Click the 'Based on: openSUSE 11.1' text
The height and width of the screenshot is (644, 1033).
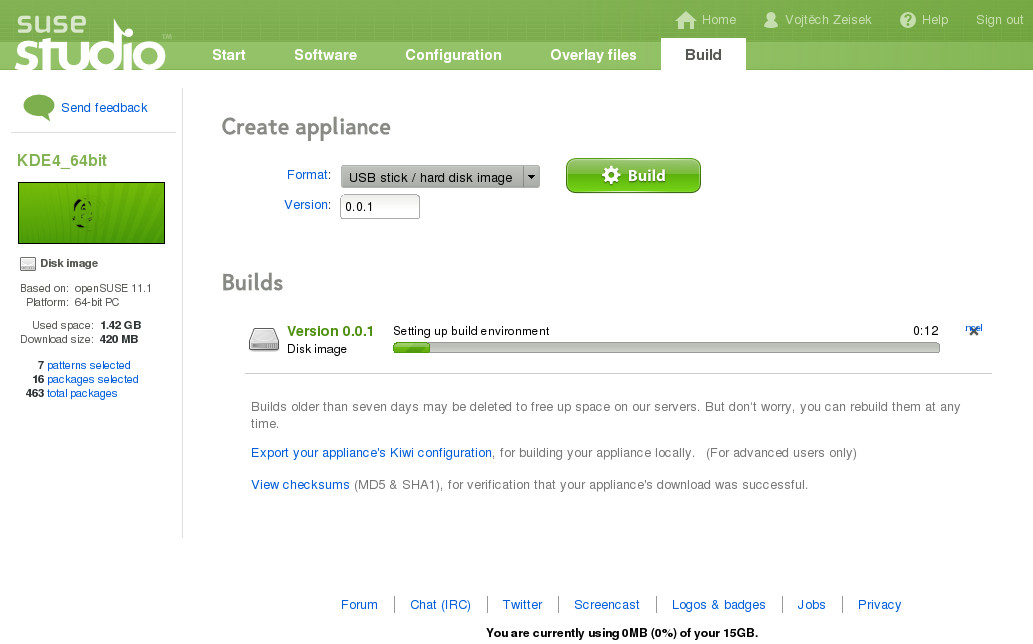click(86, 288)
